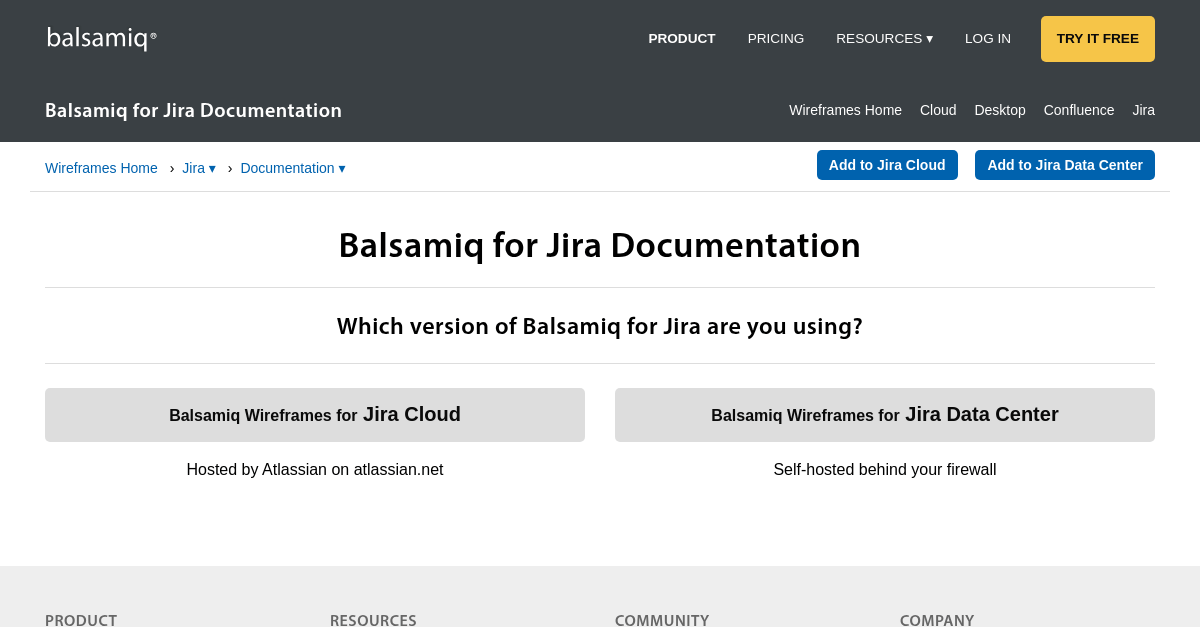Expand the Jira breadcrumb dropdown
Screen dimensions: 1200x627
coord(198,168)
